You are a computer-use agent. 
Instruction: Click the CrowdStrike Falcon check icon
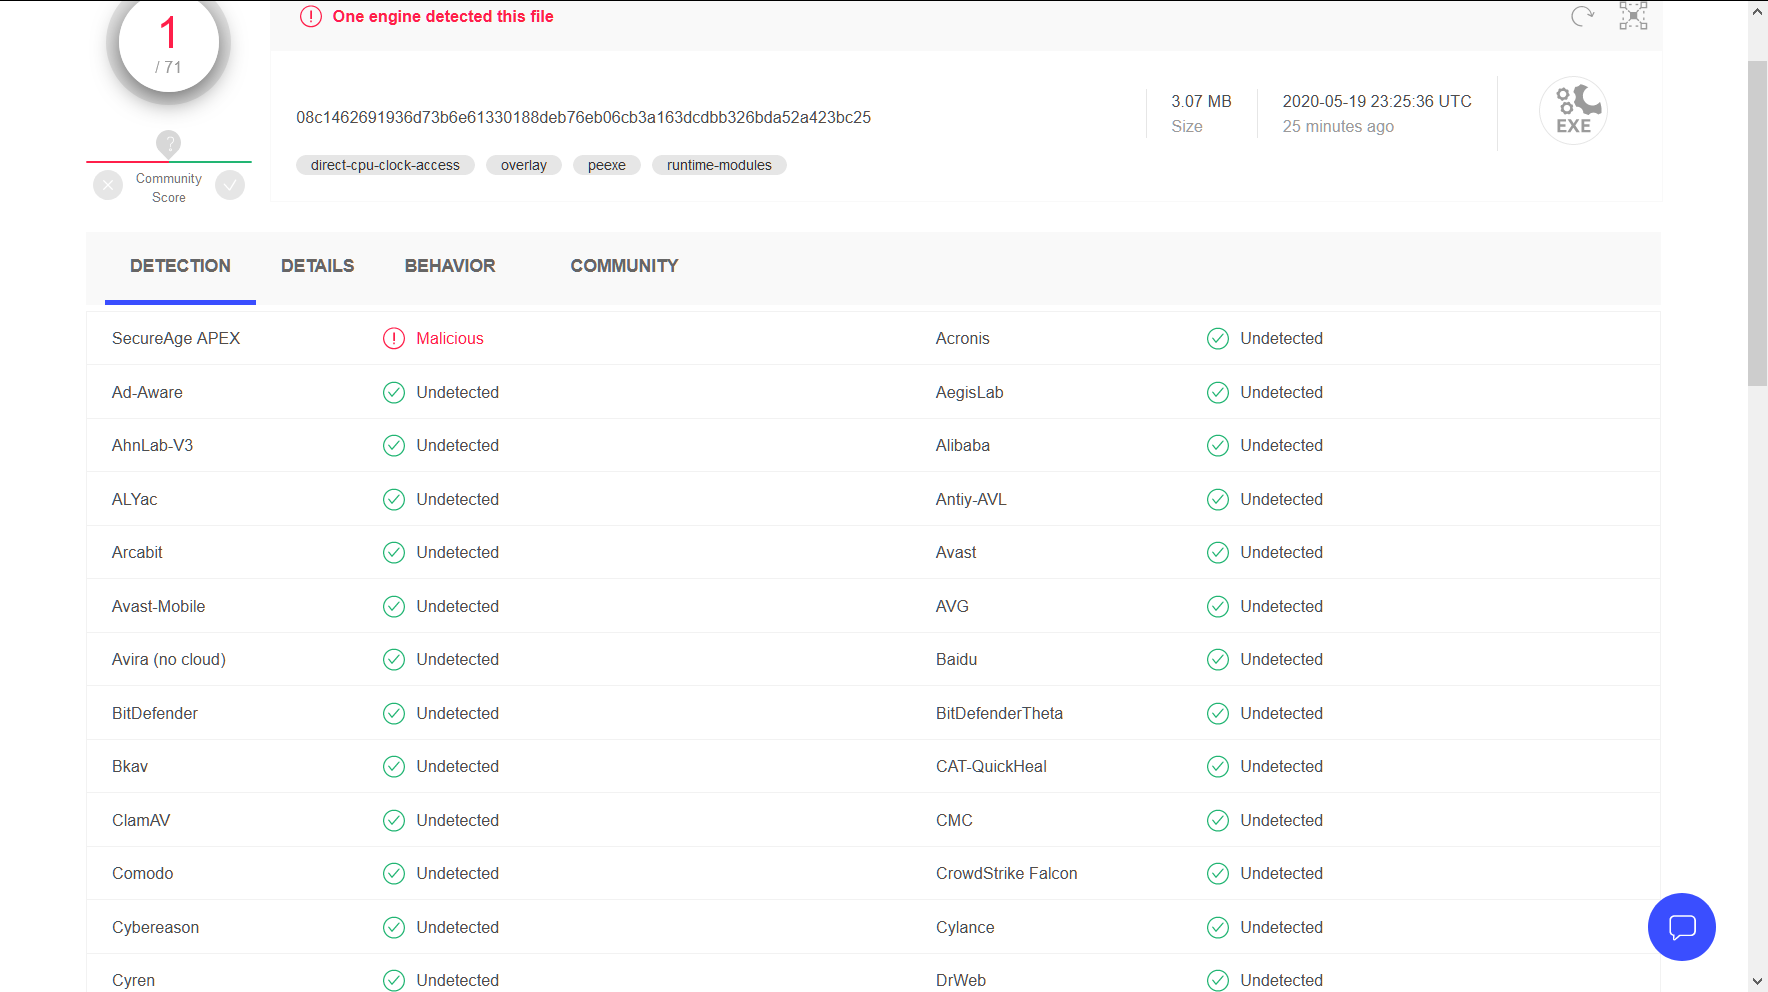pyautogui.click(x=1218, y=874)
